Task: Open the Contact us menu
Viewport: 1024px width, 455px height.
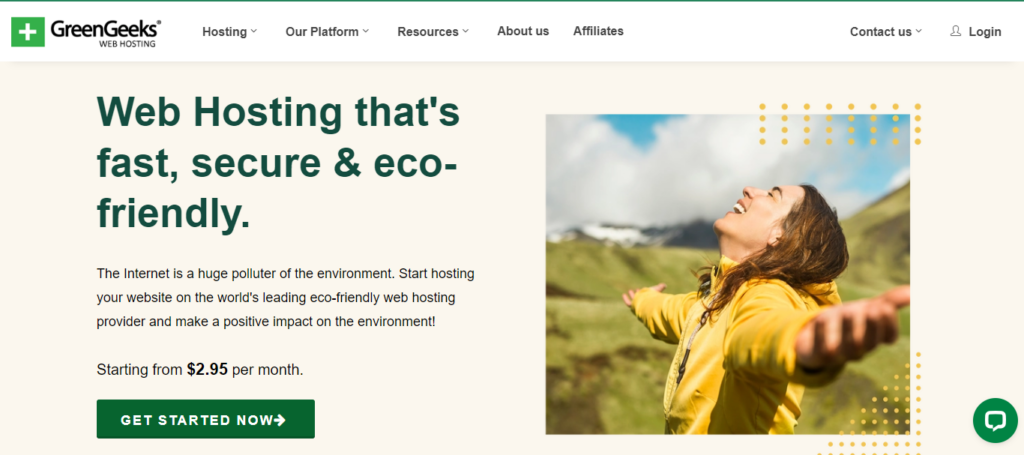Action: 880,31
